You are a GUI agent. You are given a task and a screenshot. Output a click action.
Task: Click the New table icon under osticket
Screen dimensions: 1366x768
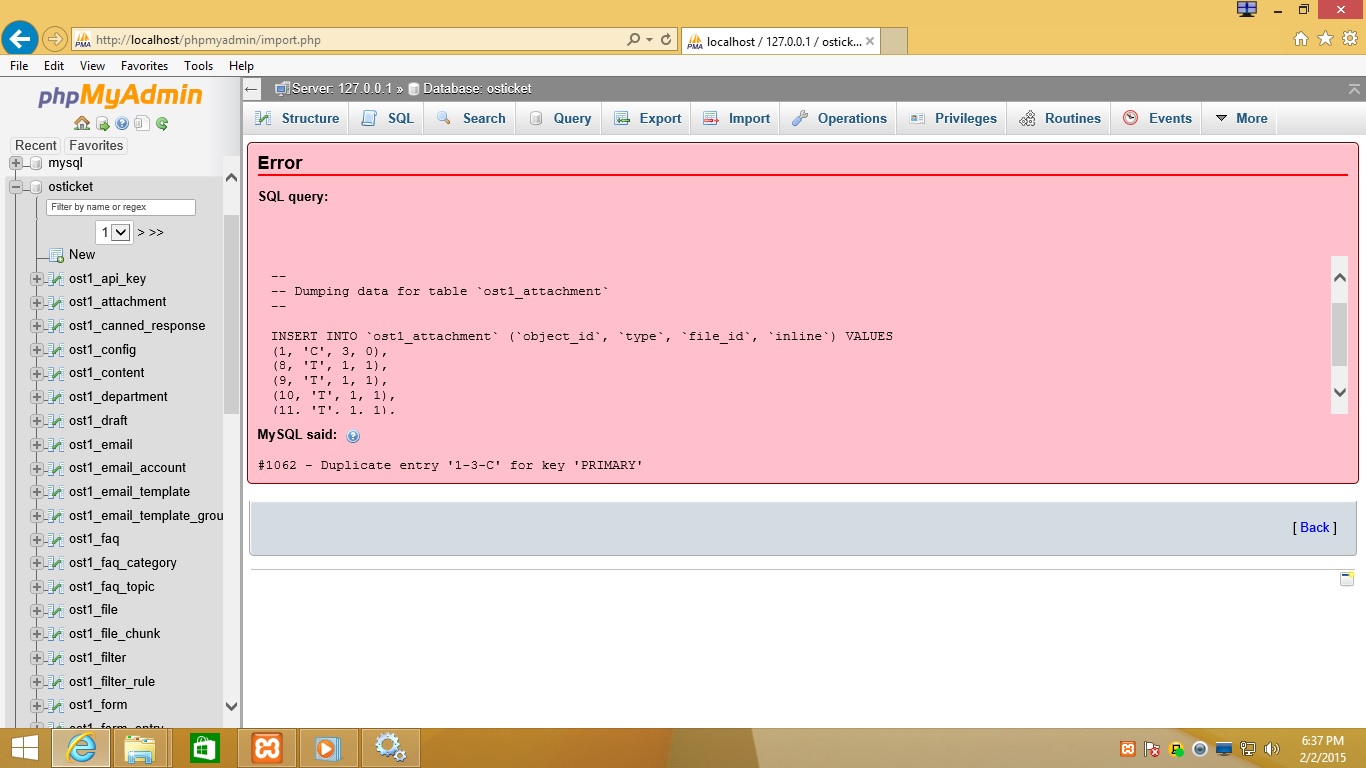(x=57, y=255)
